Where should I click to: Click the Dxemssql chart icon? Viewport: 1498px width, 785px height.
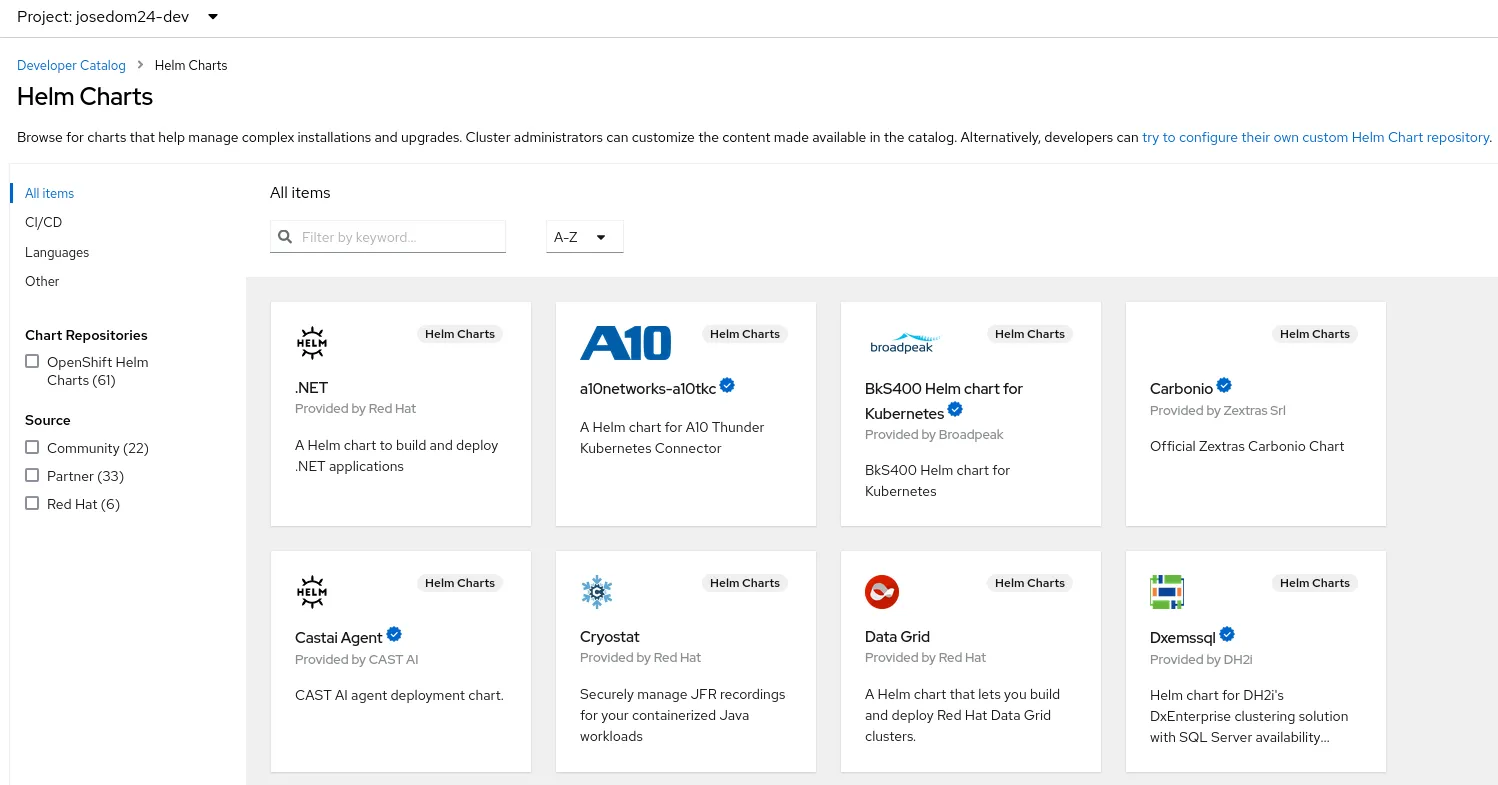1167,592
